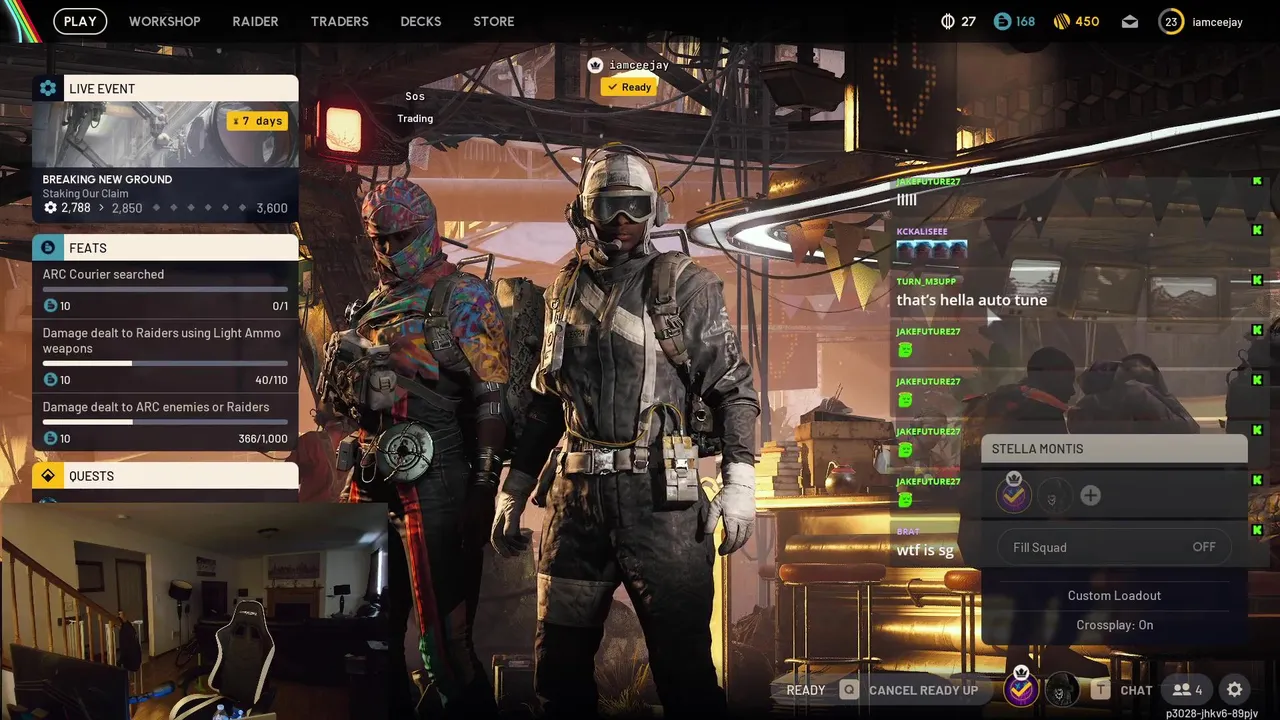Screen dimensions: 1280x720
Task: Click the "that's hella auto tune" chat message
Action: pyautogui.click(x=972, y=300)
